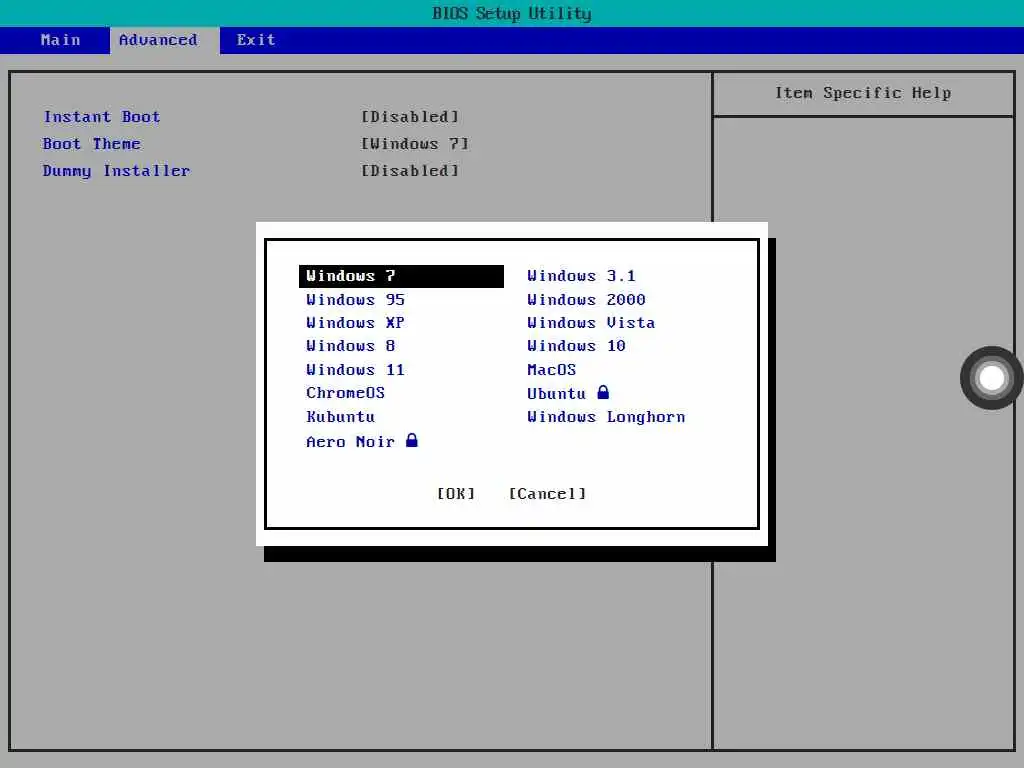Viewport: 1024px width, 768px height.
Task: Switch to the Main tab
Action: point(60,40)
